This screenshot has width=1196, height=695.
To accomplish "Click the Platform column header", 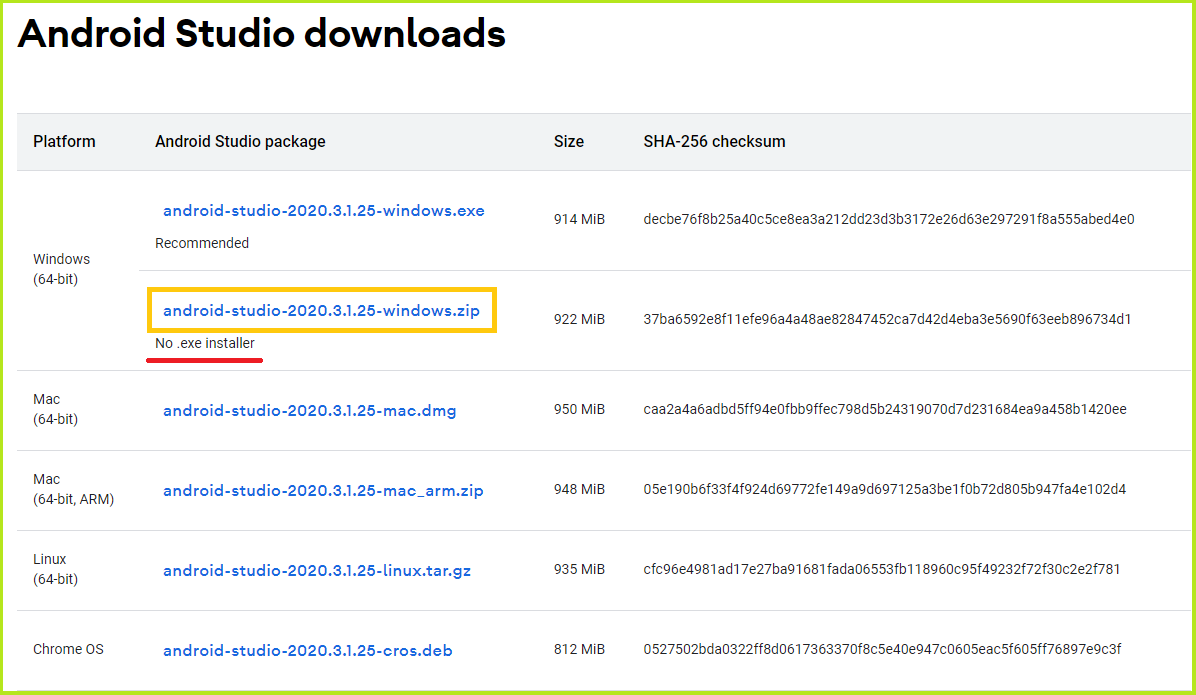I will click(x=64, y=141).
